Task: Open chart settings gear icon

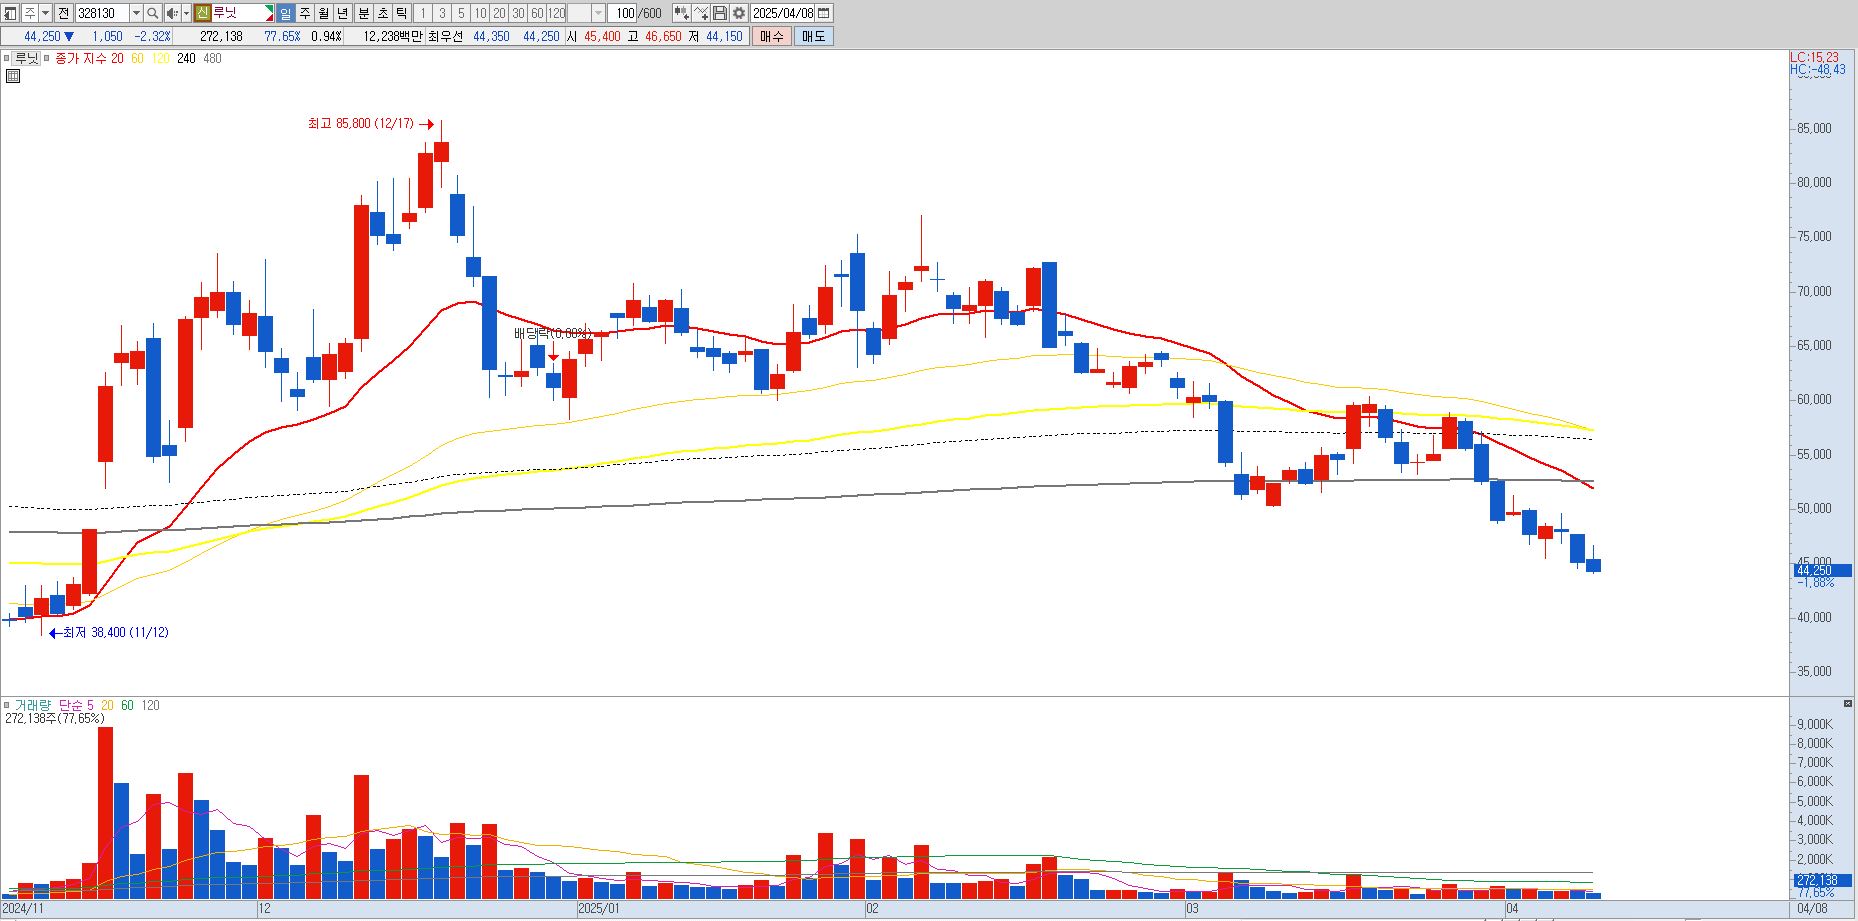Action: (739, 13)
